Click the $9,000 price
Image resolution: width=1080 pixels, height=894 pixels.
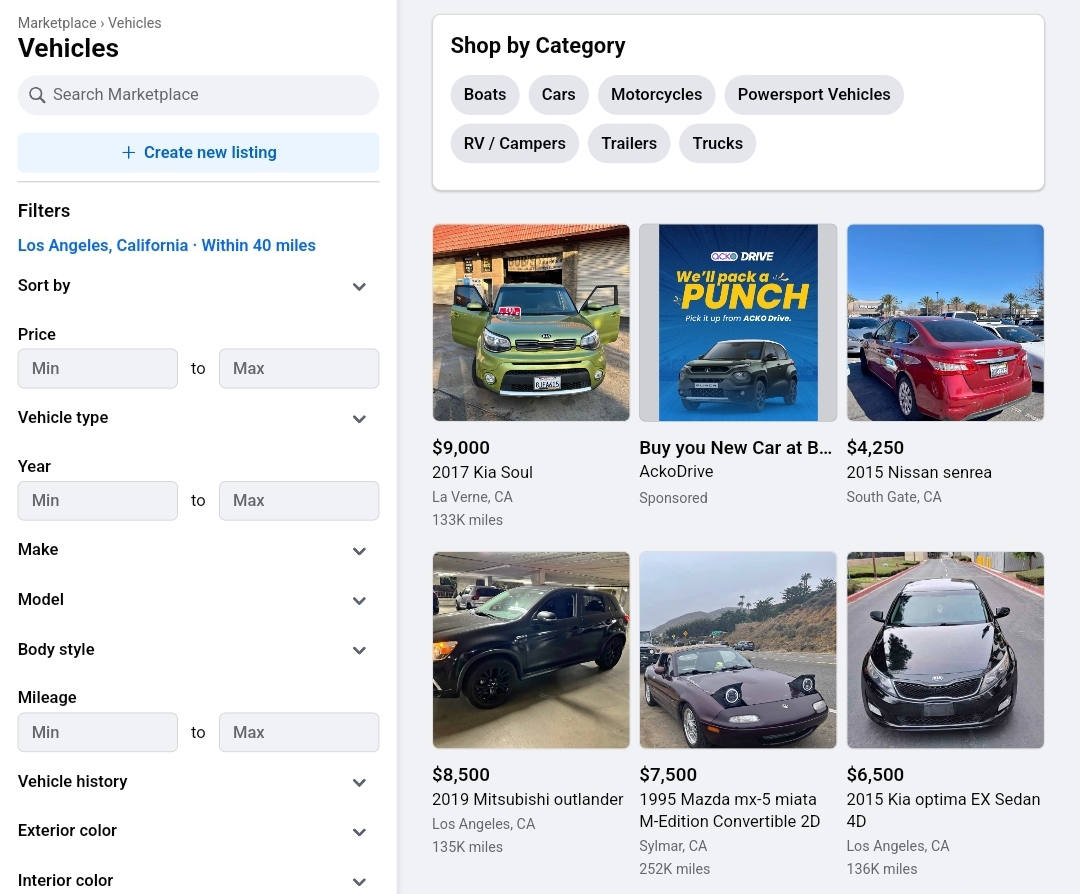tap(461, 448)
